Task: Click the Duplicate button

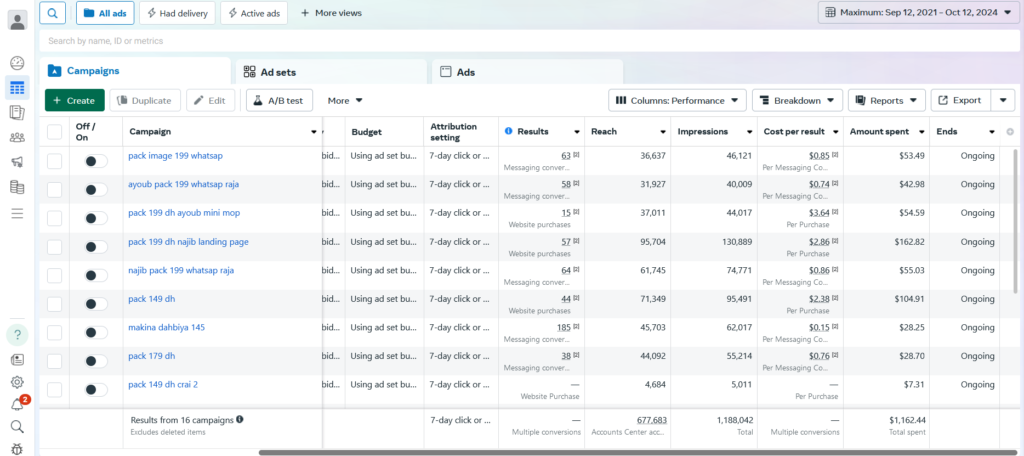Action: pyautogui.click(x=144, y=101)
